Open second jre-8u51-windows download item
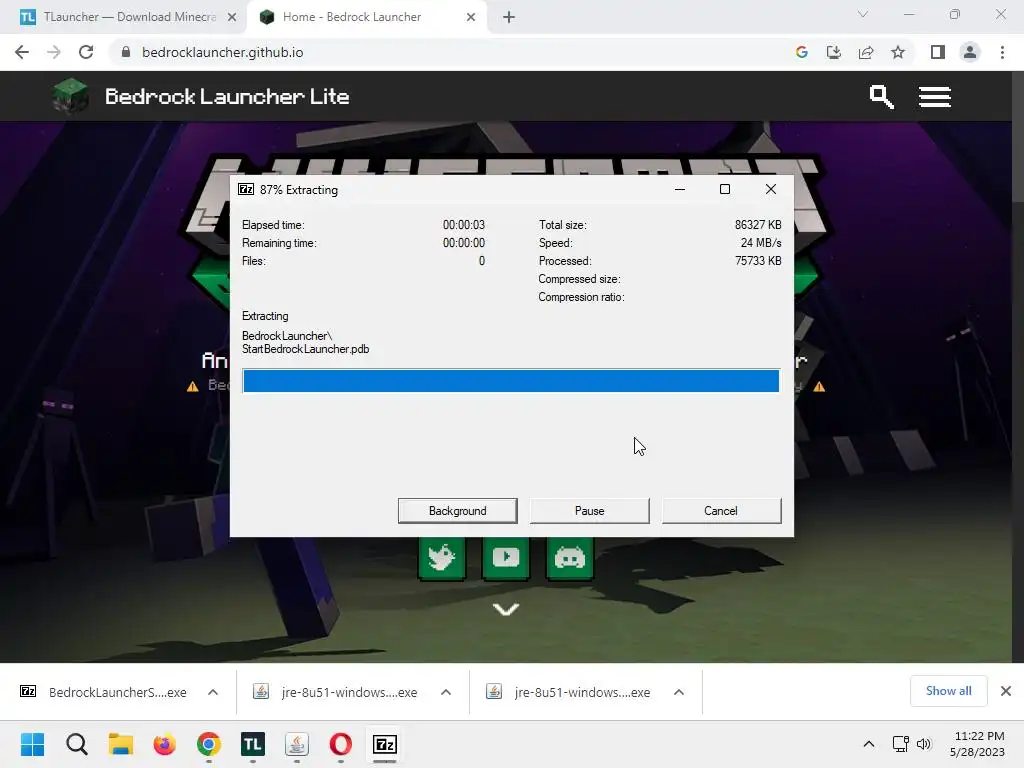This screenshot has width=1024, height=768. click(569, 692)
